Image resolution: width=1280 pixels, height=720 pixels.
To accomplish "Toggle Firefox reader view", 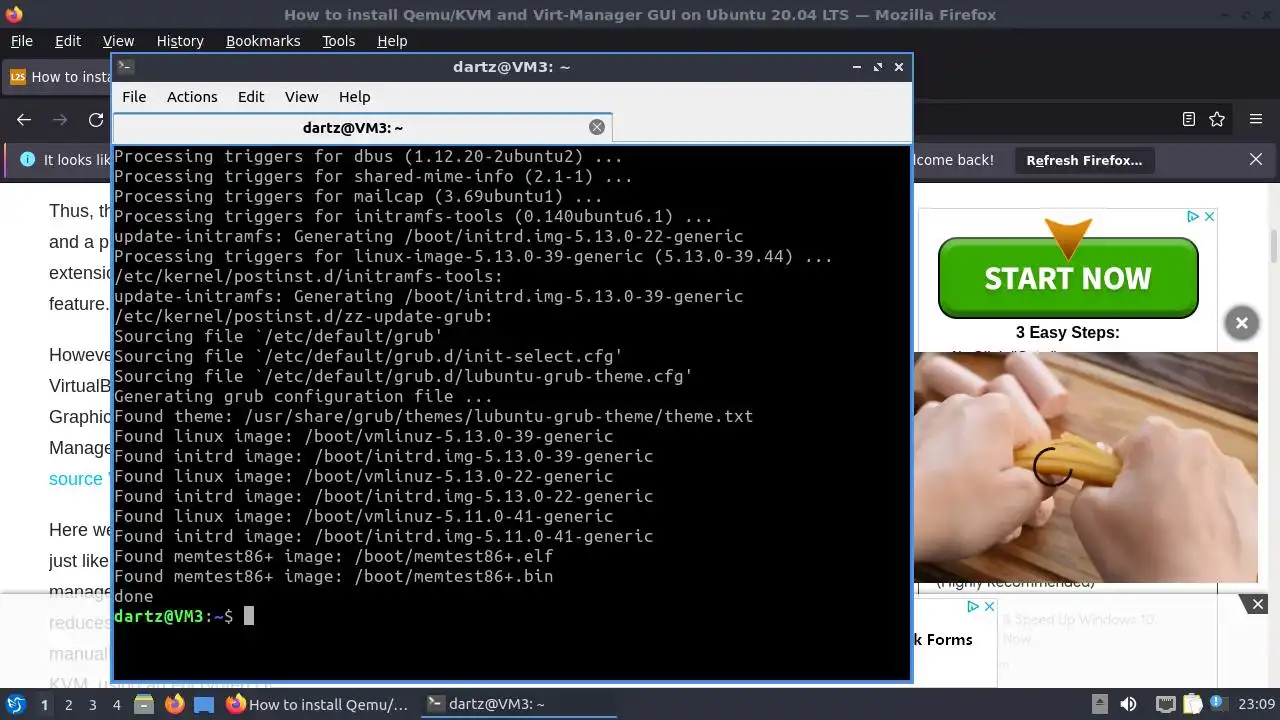I will [x=1189, y=119].
